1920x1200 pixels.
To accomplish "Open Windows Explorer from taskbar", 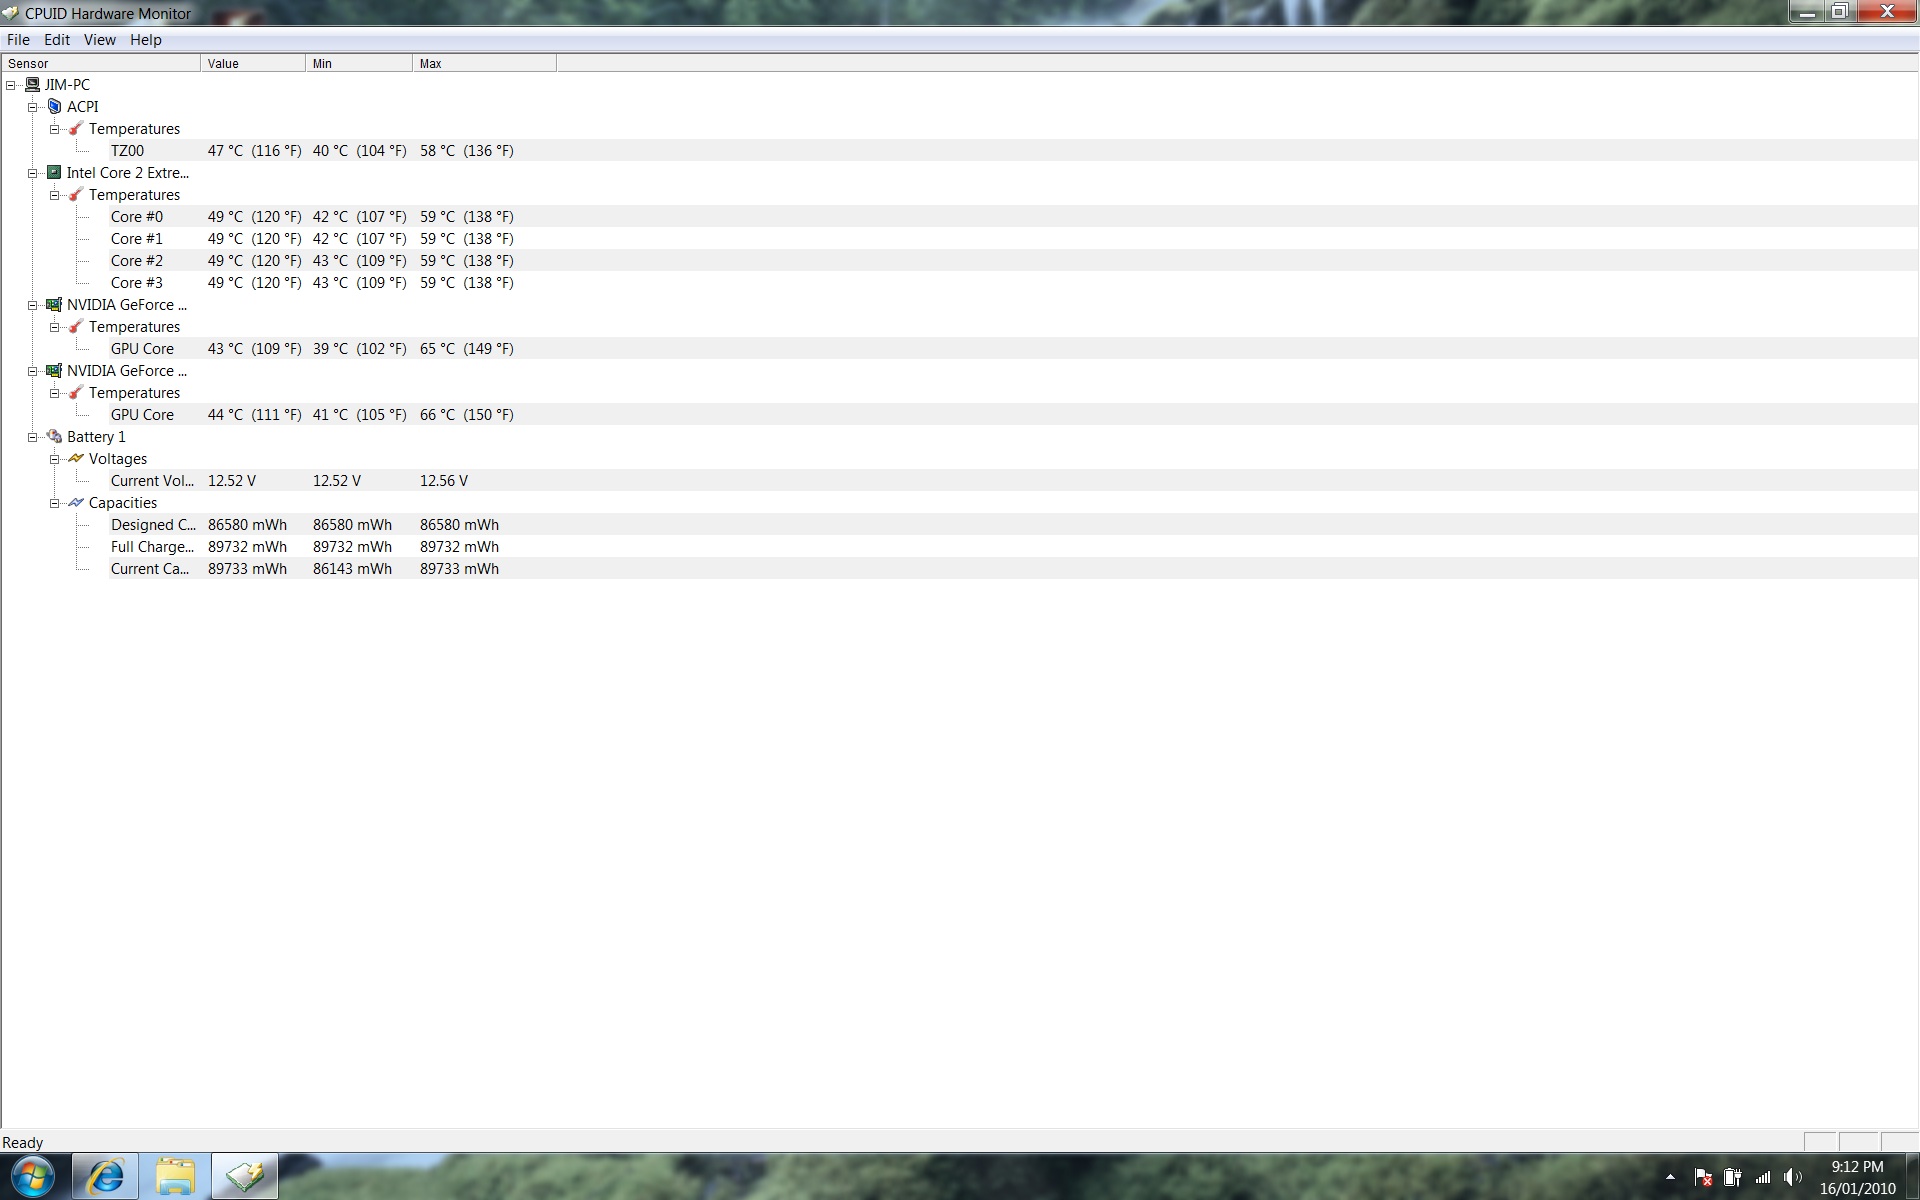I will [x=175, y=1177].
